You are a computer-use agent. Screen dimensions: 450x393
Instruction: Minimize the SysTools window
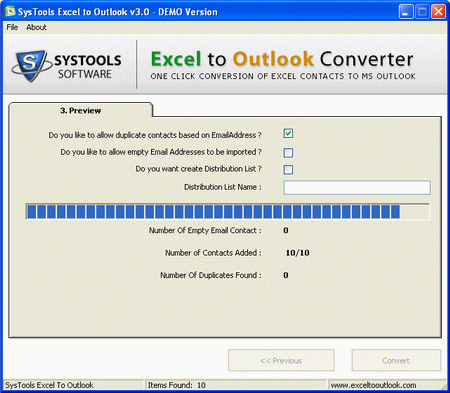point(406,12)
